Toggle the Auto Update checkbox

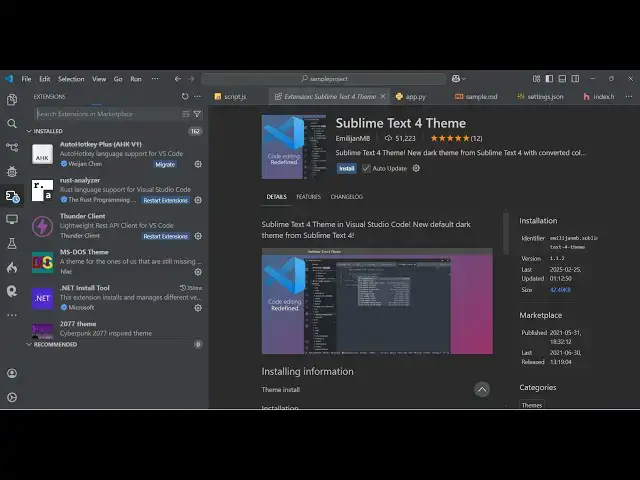366,168
